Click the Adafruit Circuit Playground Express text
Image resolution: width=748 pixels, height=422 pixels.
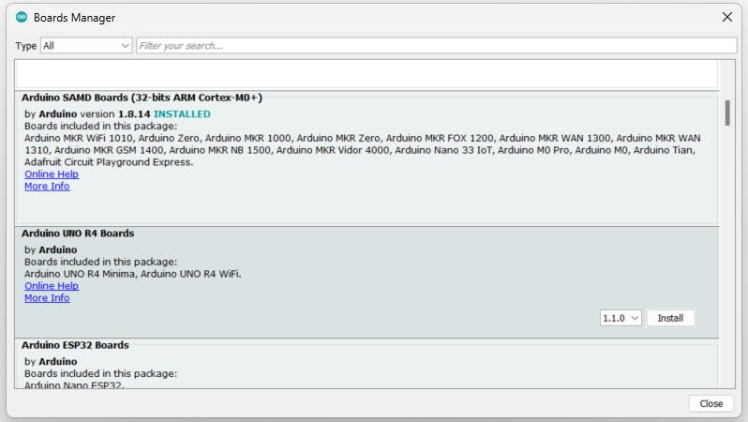click(109, 162)
